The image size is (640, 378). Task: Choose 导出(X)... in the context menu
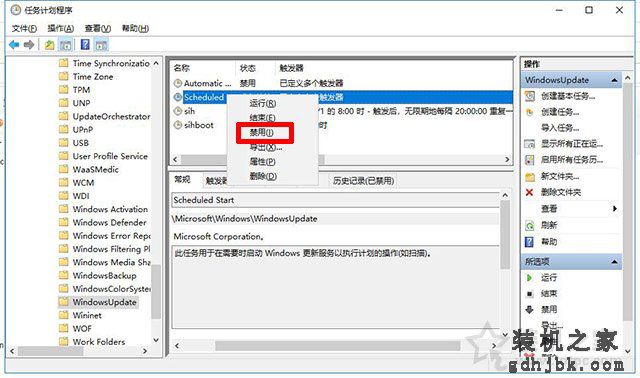click(265, 147)
